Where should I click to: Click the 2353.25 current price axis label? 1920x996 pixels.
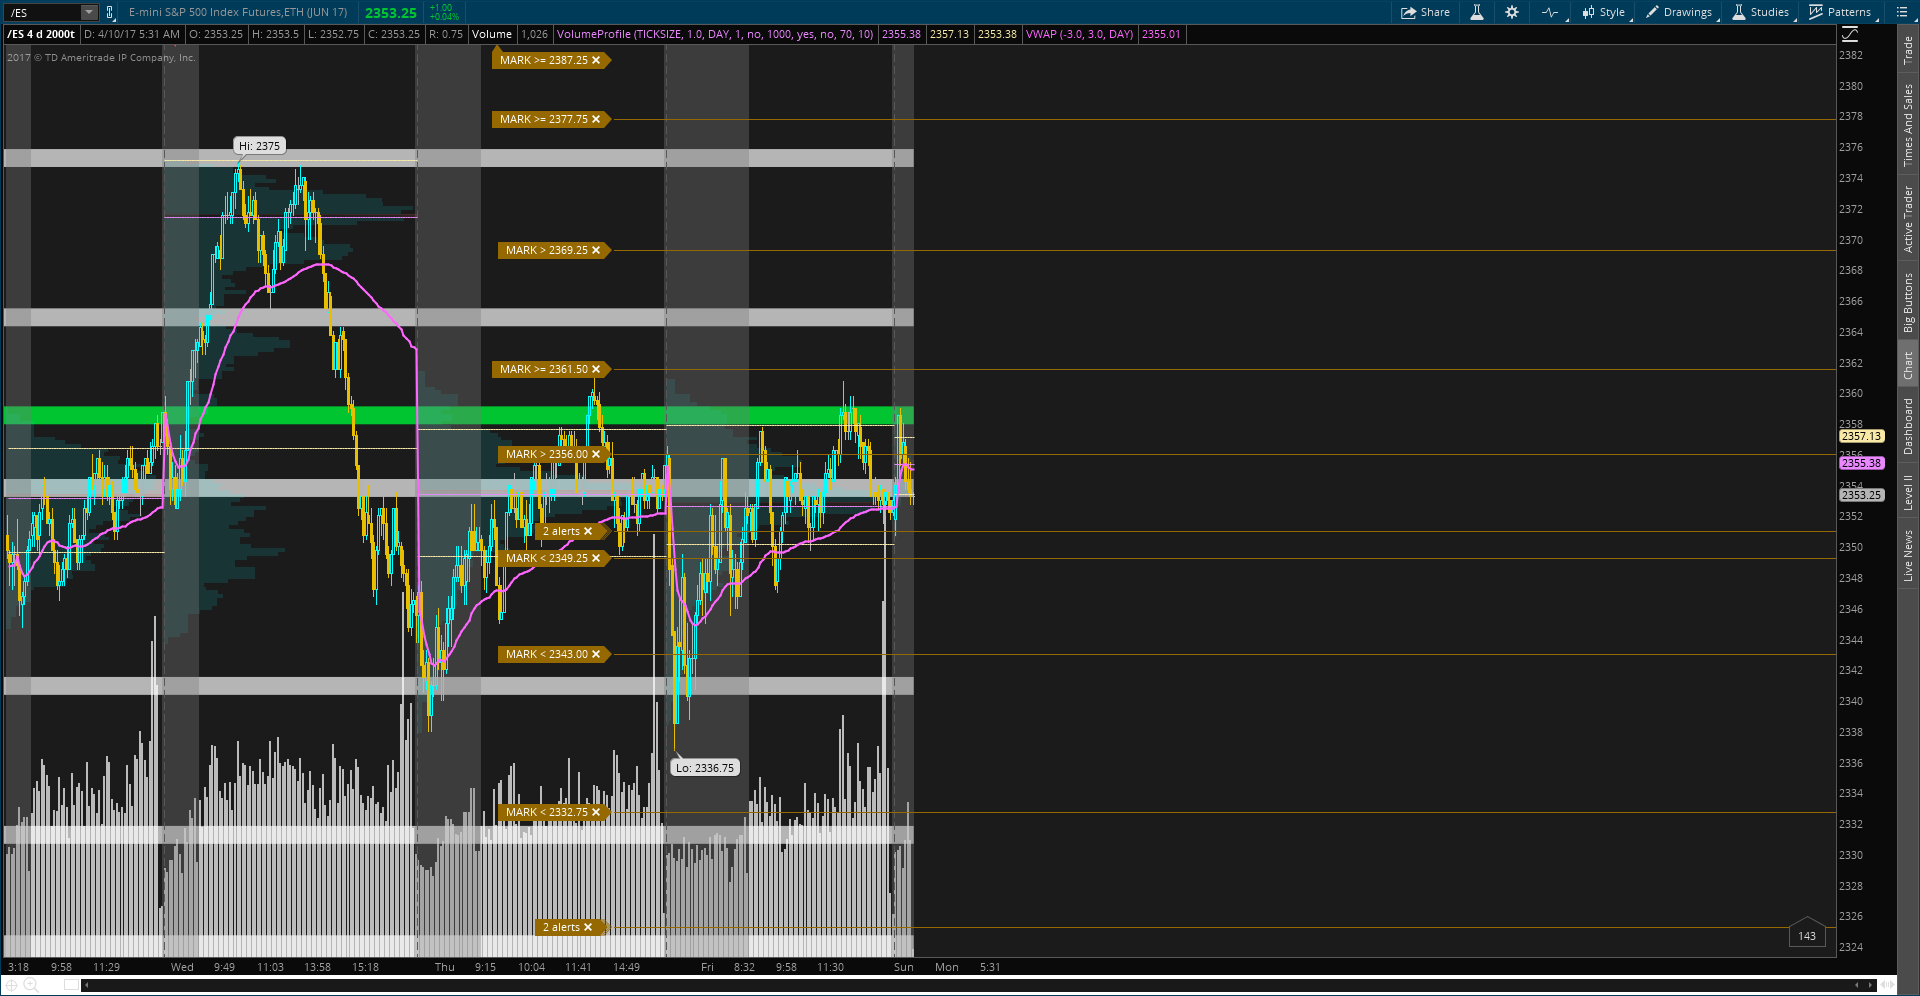[x=1862, y=495]
